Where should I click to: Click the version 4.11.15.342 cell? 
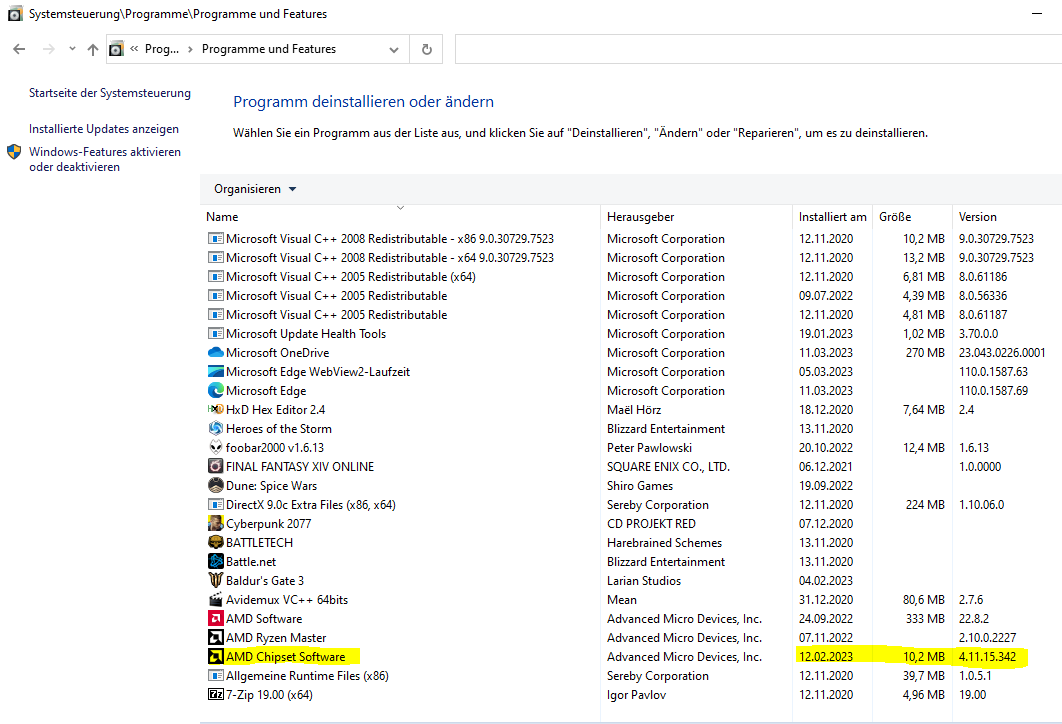click(x=987, y=656)
